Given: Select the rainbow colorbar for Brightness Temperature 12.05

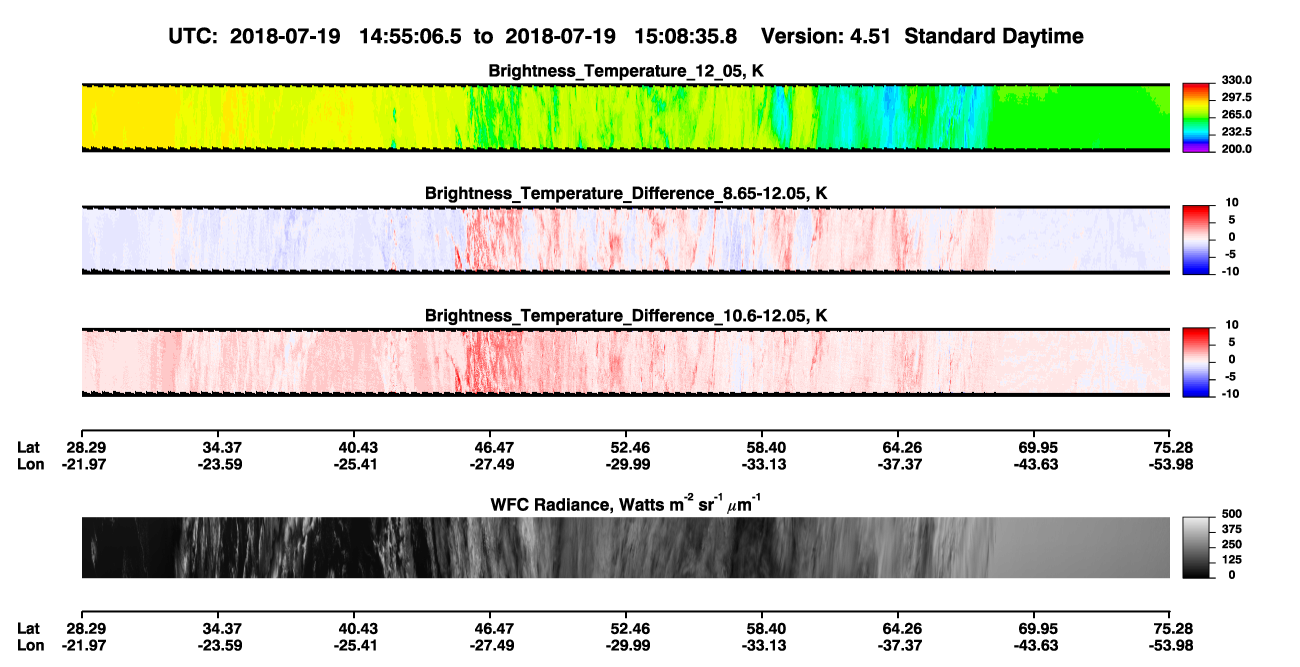Looking at the screenshot, I should coord(1195,117).
